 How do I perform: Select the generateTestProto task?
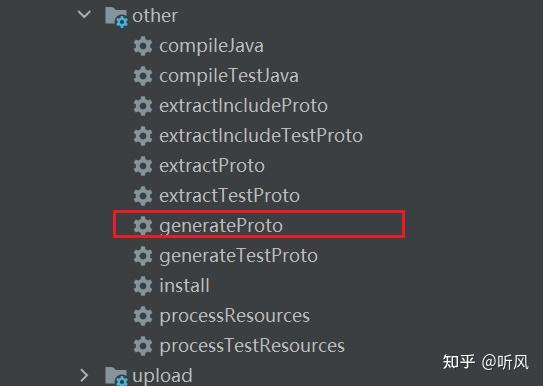coord(239,256)
